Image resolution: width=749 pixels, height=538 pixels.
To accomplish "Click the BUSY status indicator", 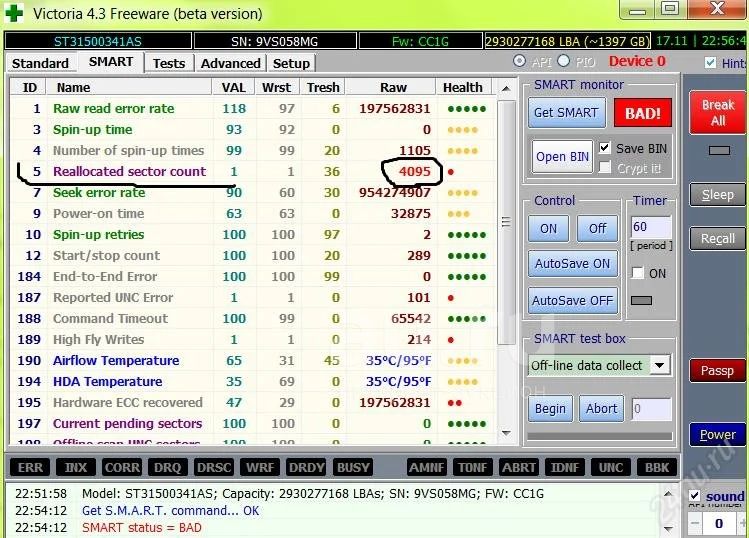I will click(x=353, y=467).
